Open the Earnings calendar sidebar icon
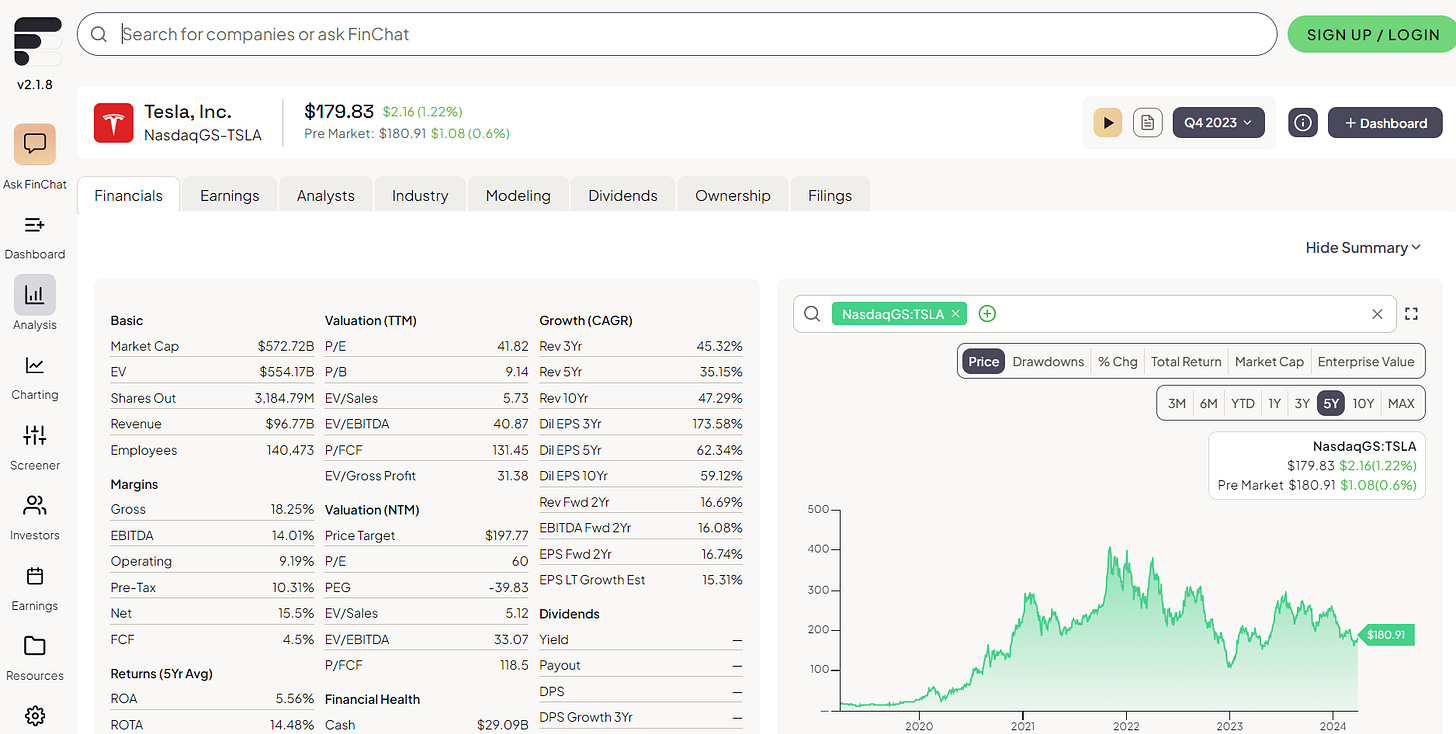 35,576
